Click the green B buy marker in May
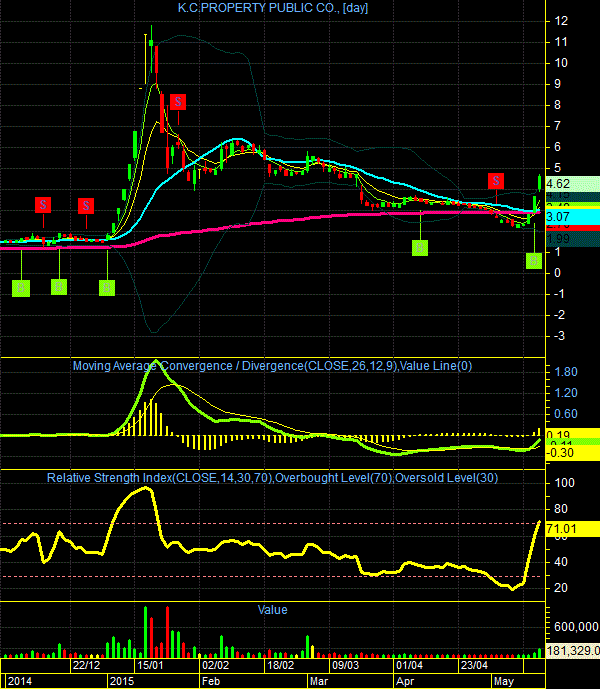The width and height of the screenshot is (600, 689). [534, 261]
